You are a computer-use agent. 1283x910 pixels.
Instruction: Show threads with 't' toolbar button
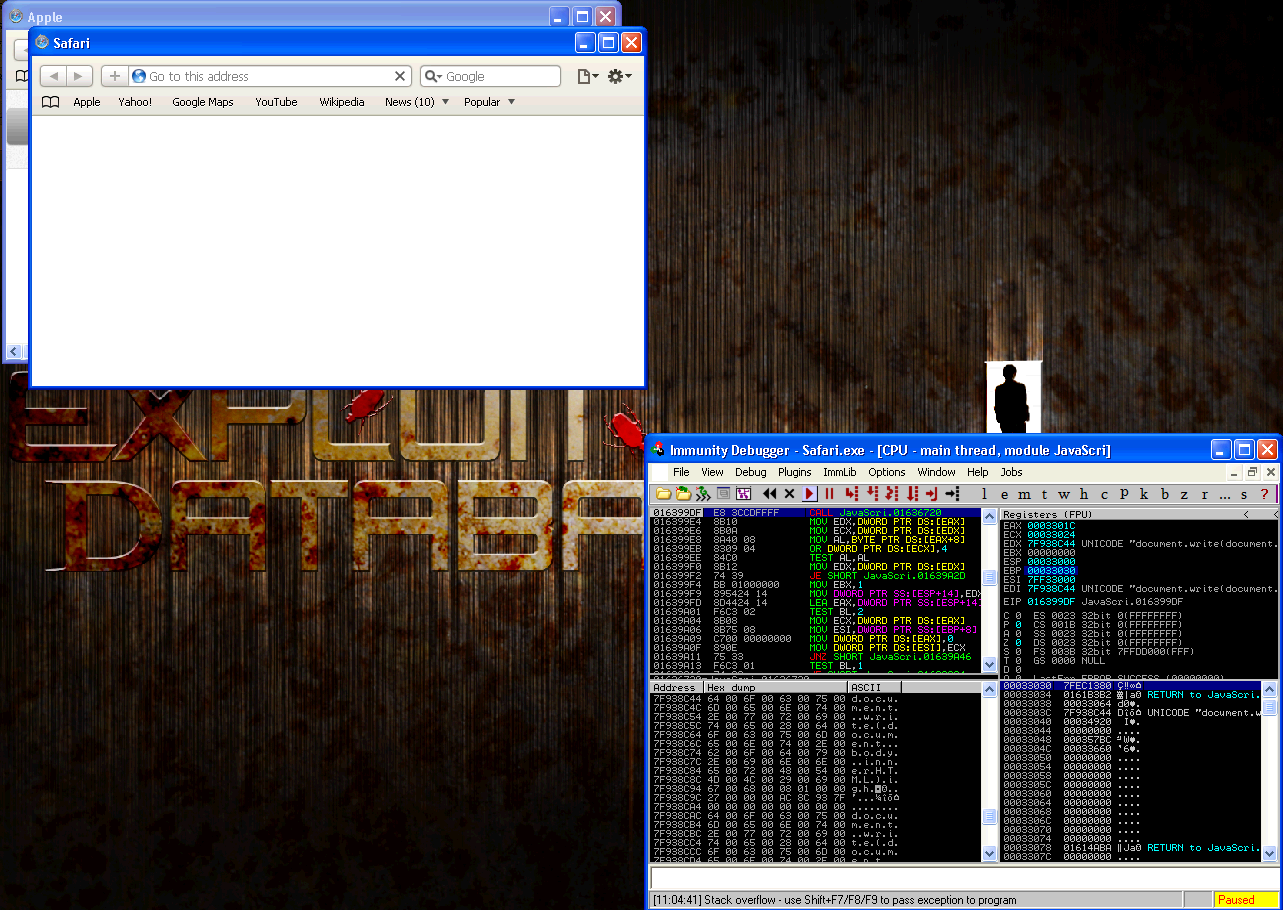click(1045, 494)
